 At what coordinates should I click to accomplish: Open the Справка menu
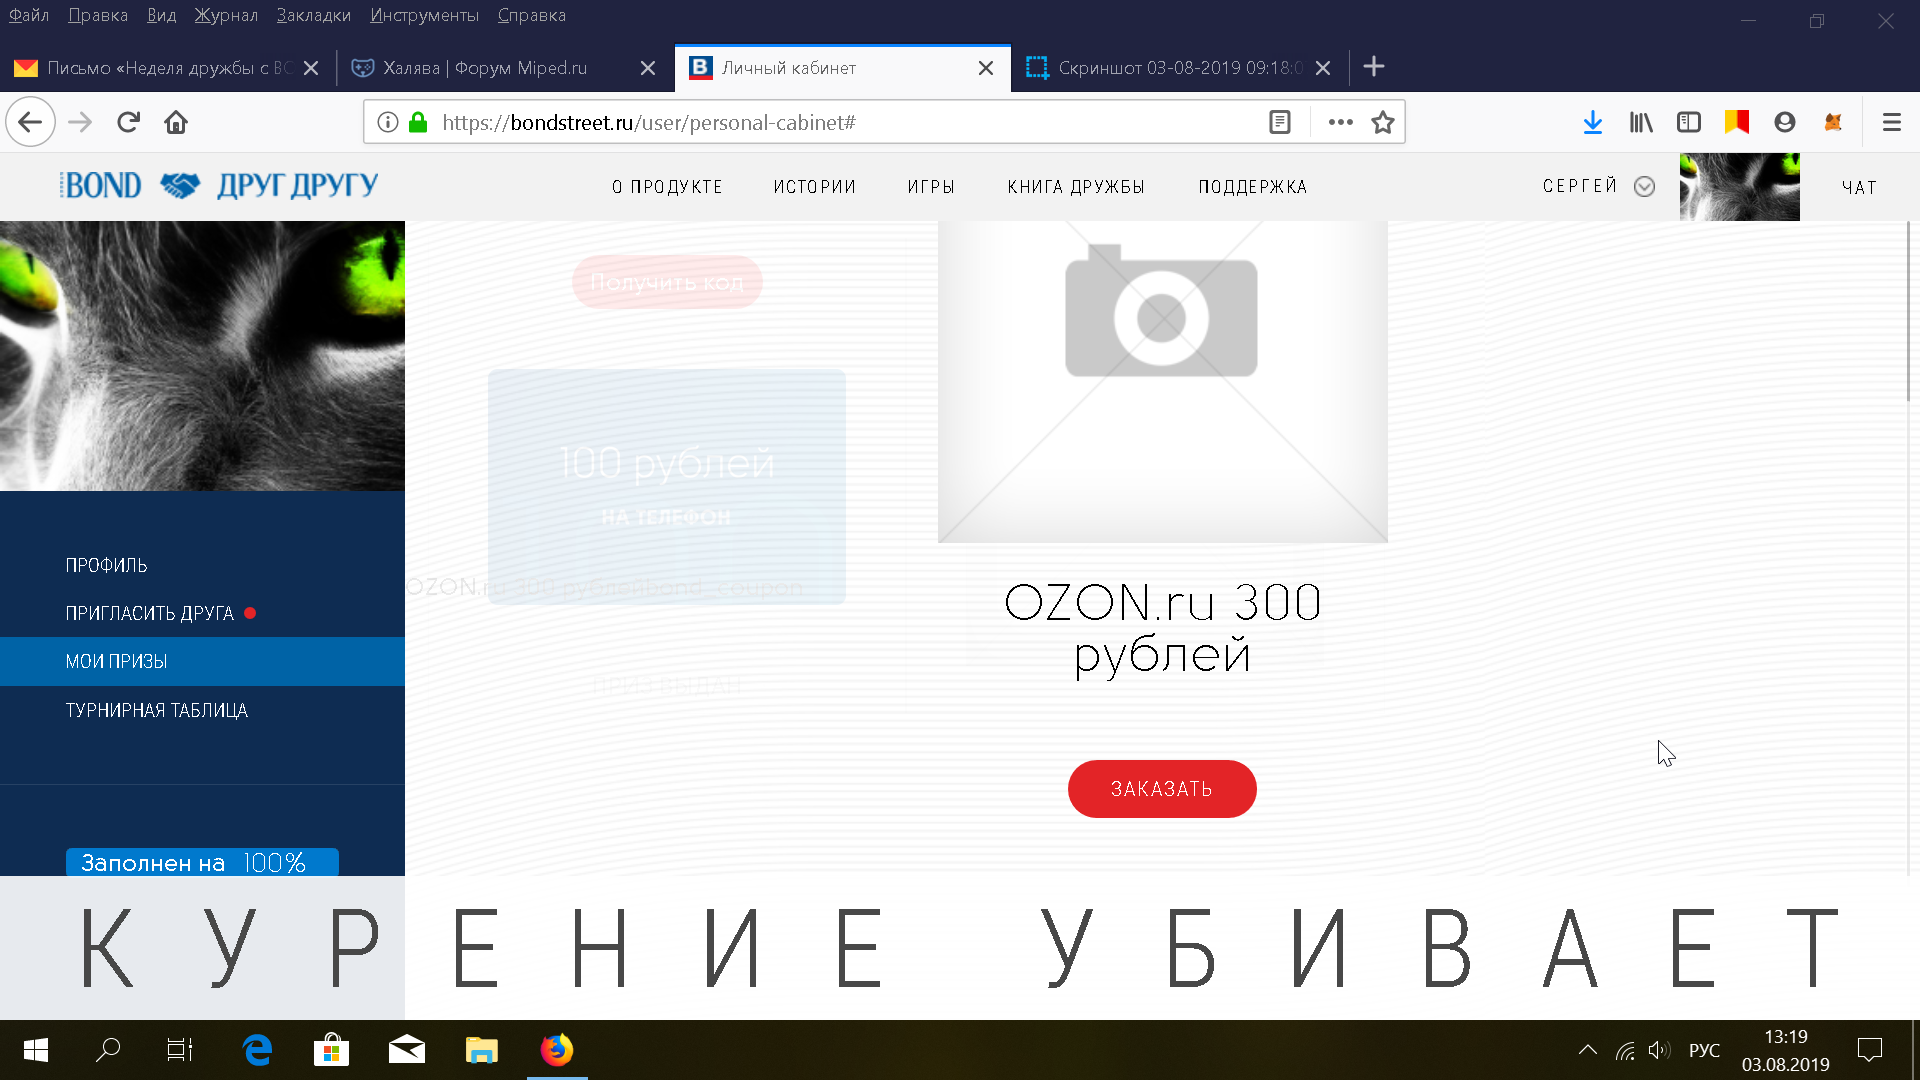532,15
